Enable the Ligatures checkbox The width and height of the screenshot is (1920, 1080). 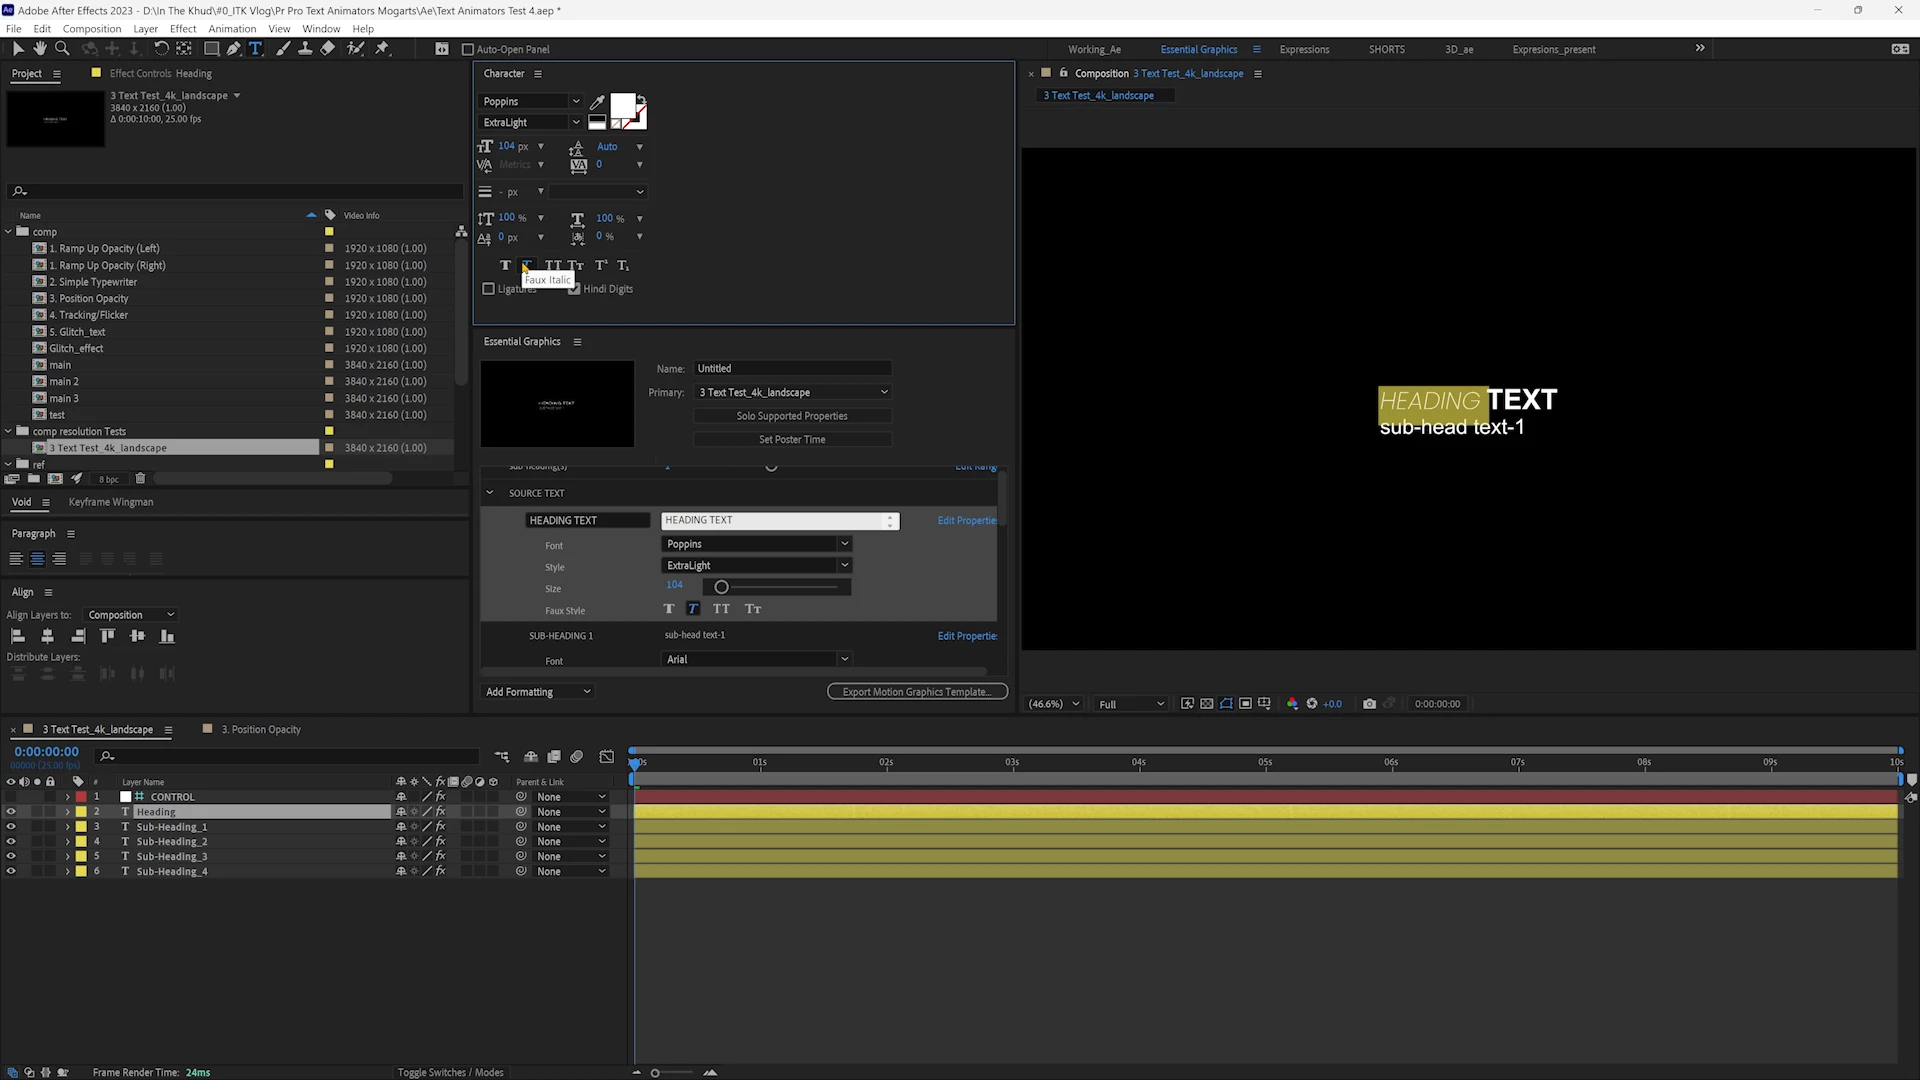point(489,289)
